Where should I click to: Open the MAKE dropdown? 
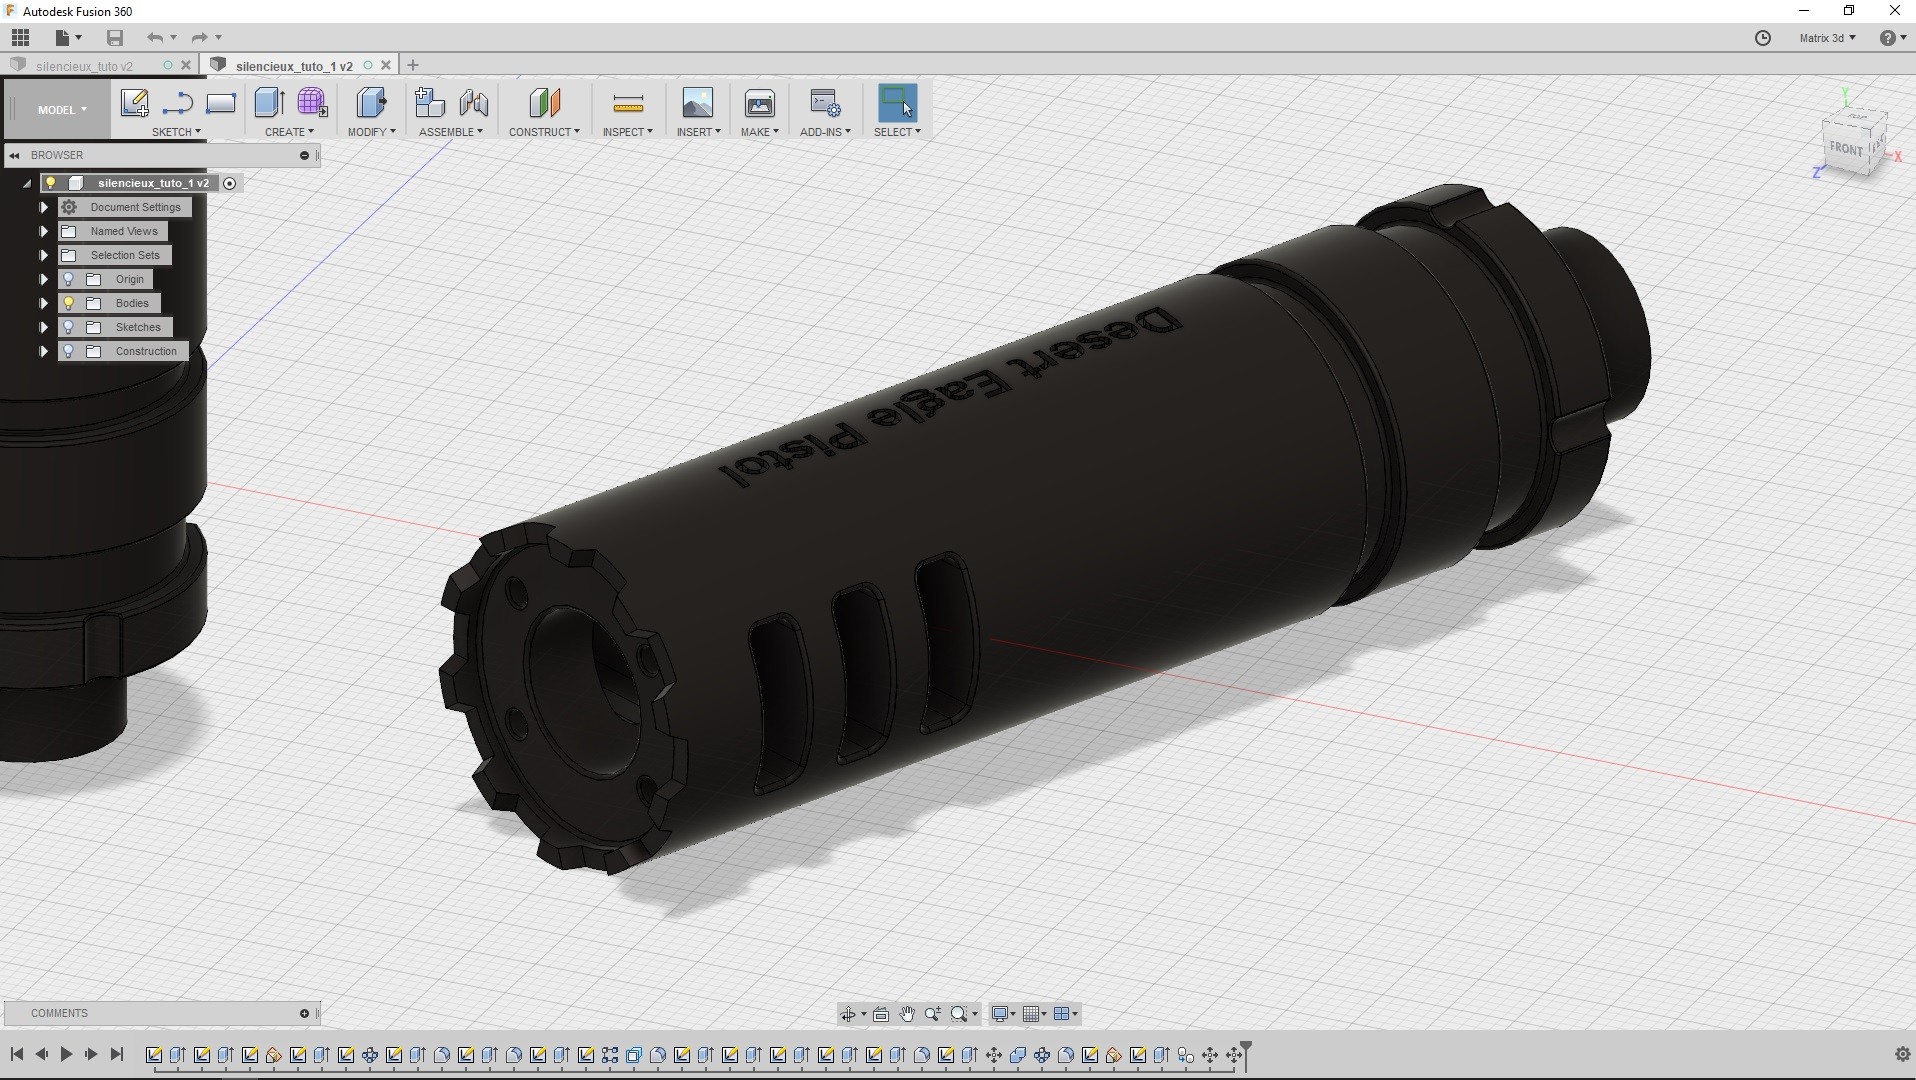point(760,132)
